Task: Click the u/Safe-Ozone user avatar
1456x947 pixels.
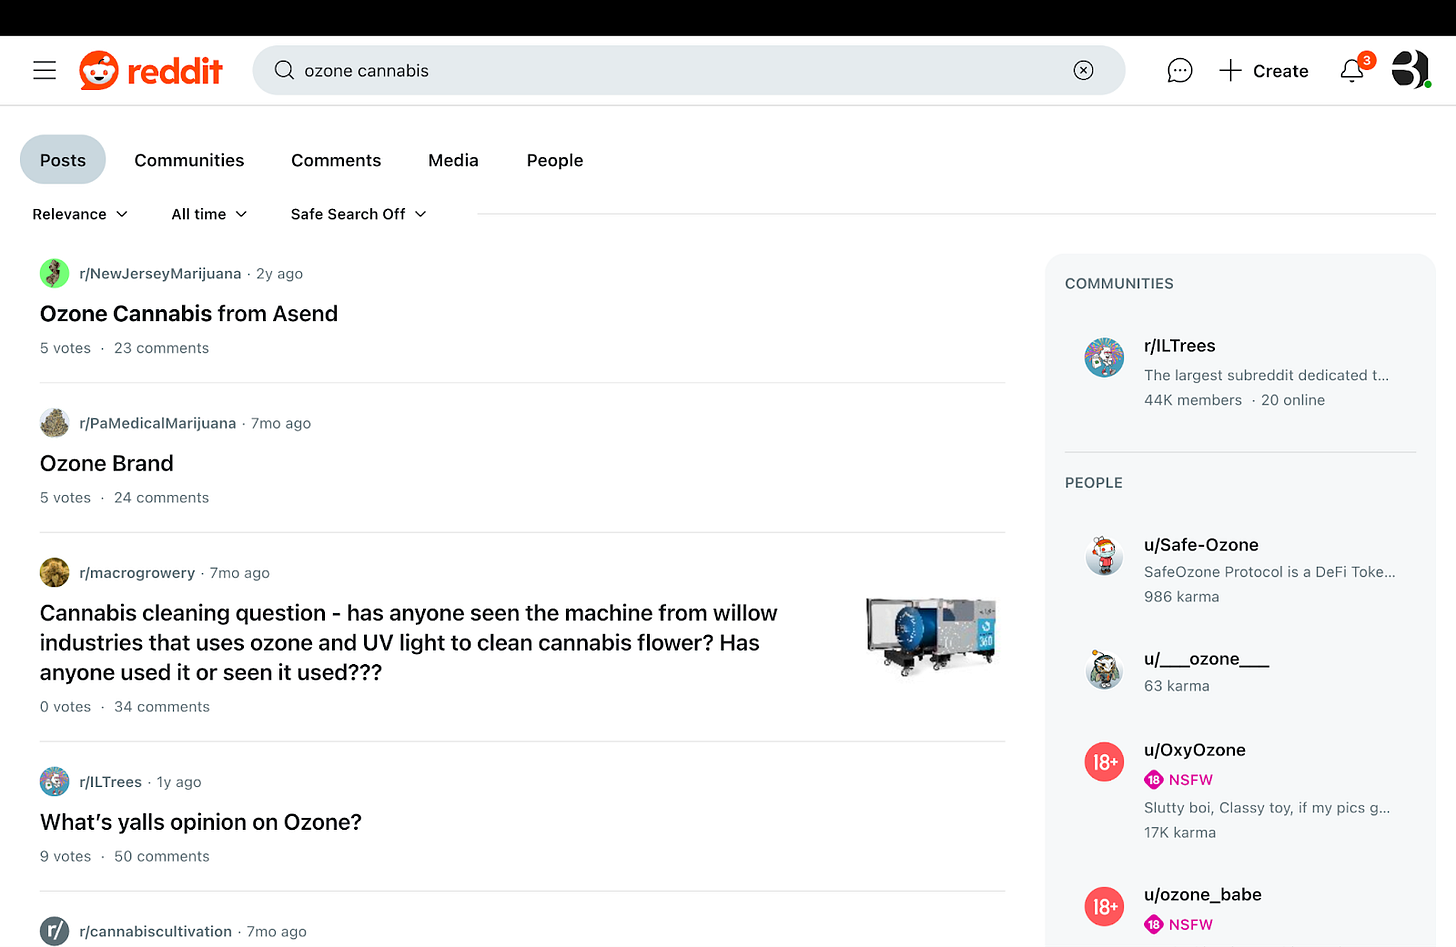Action: pyautogui.click(x=1104, y=556)
